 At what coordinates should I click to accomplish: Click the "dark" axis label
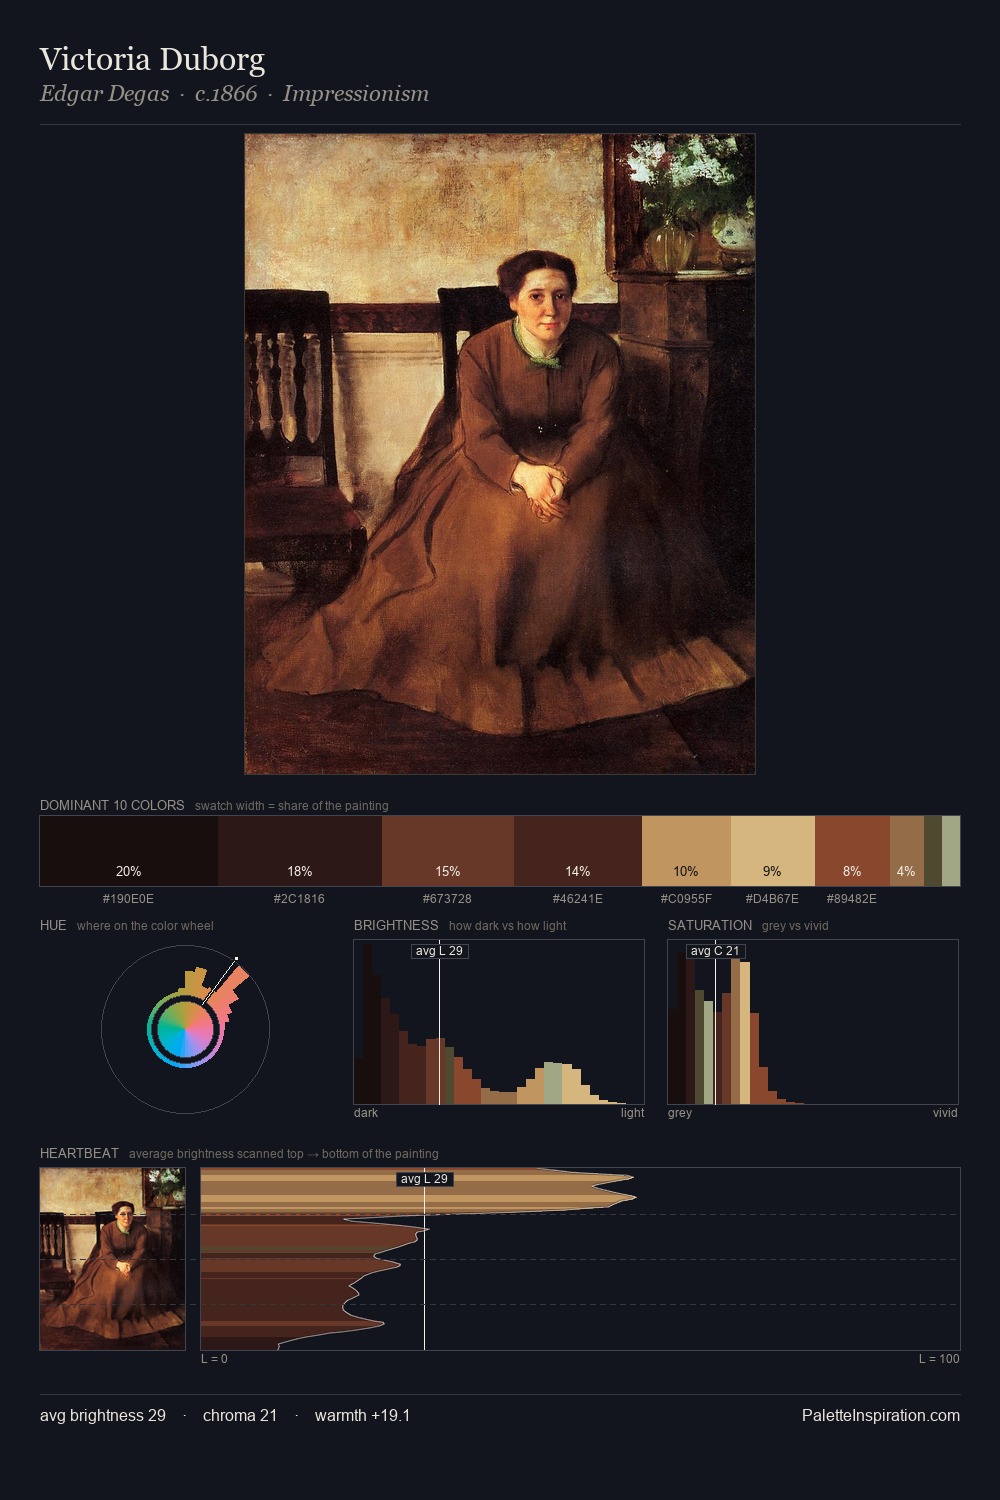pyautogui.click(x=366, y=1113)
